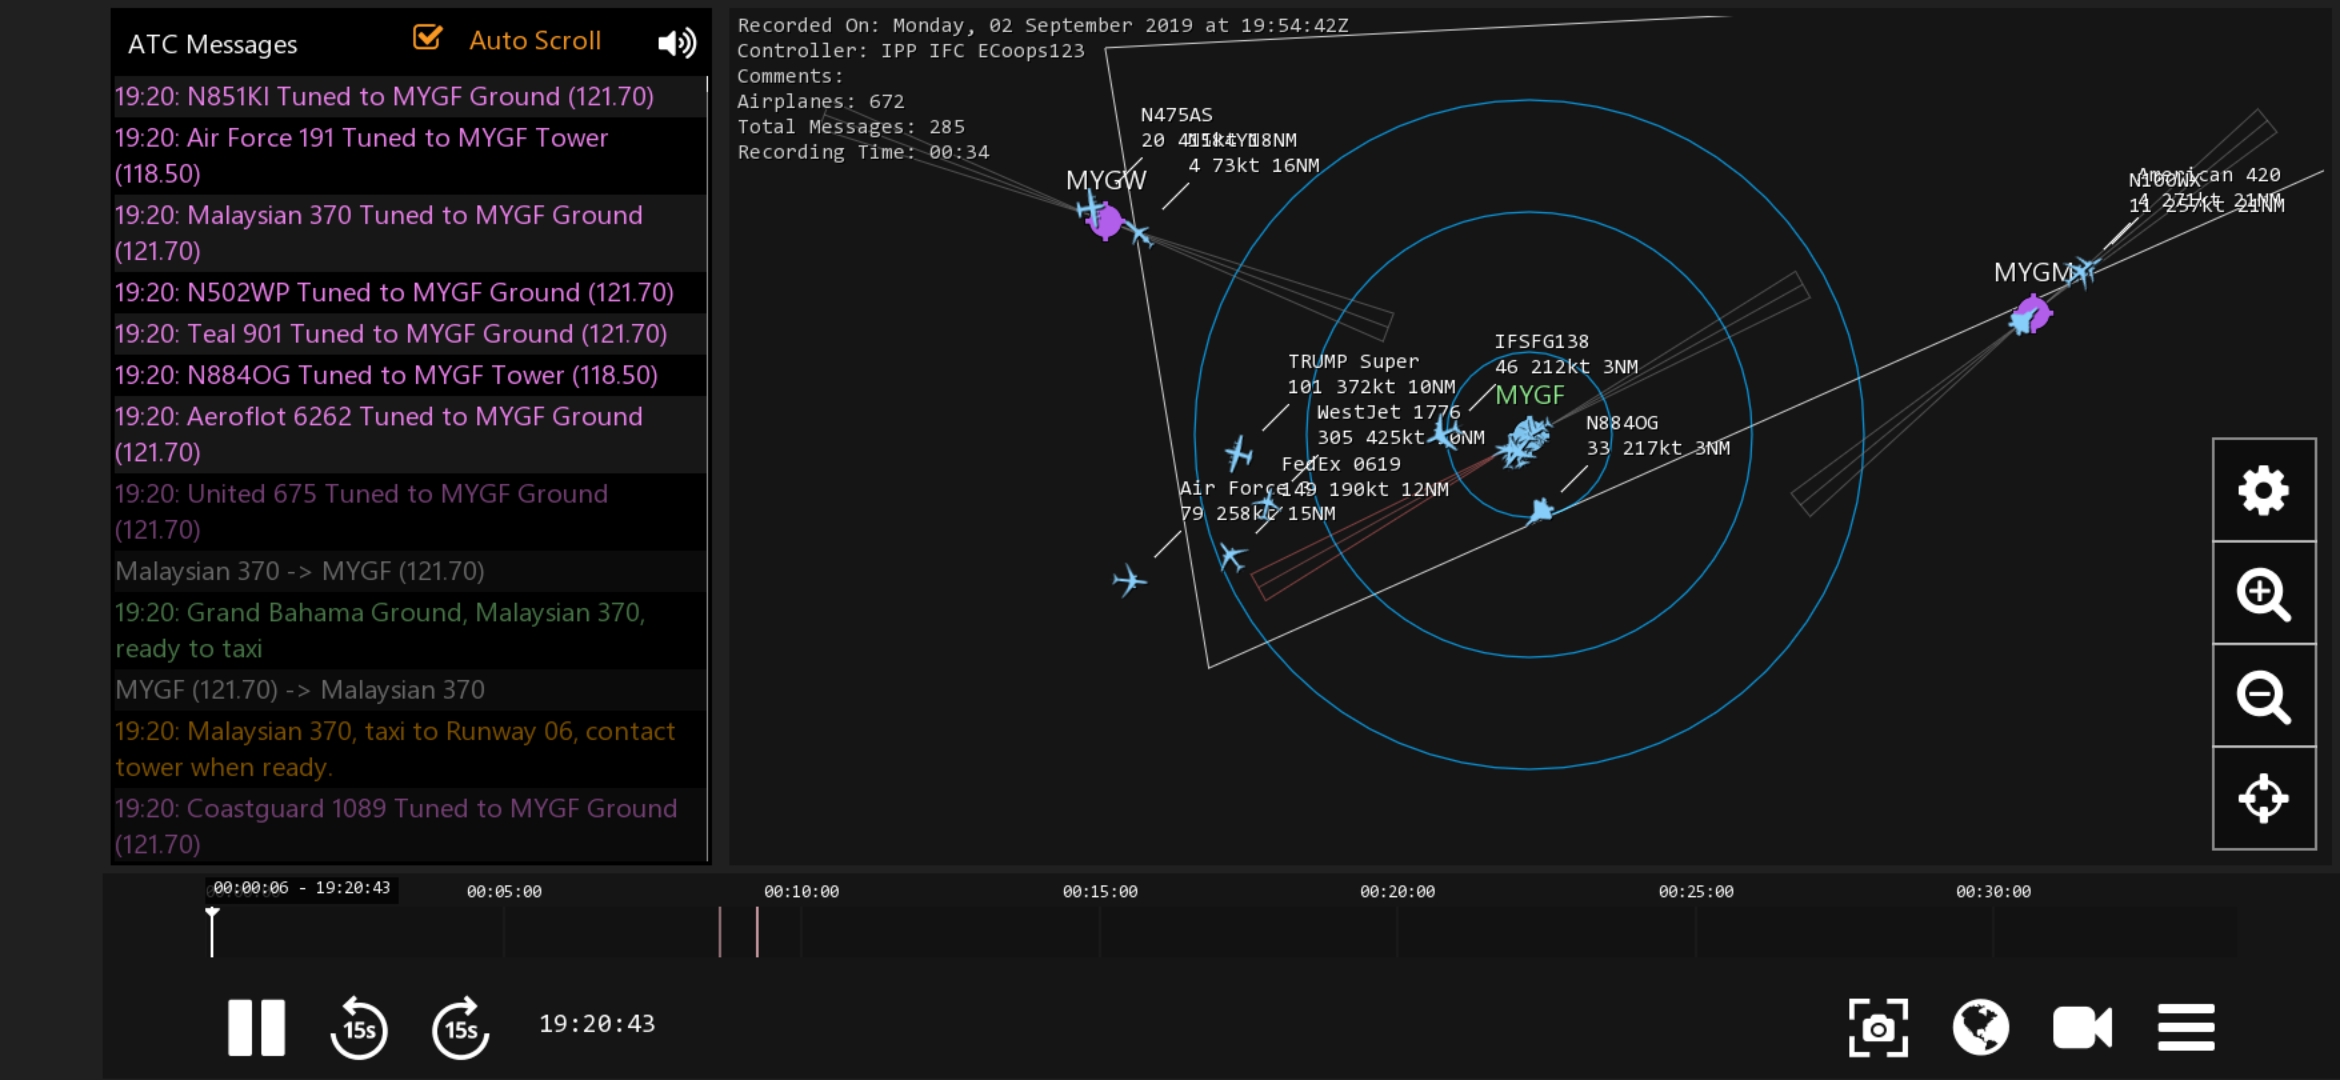Open the hamburger menu

(2186, 1027)
